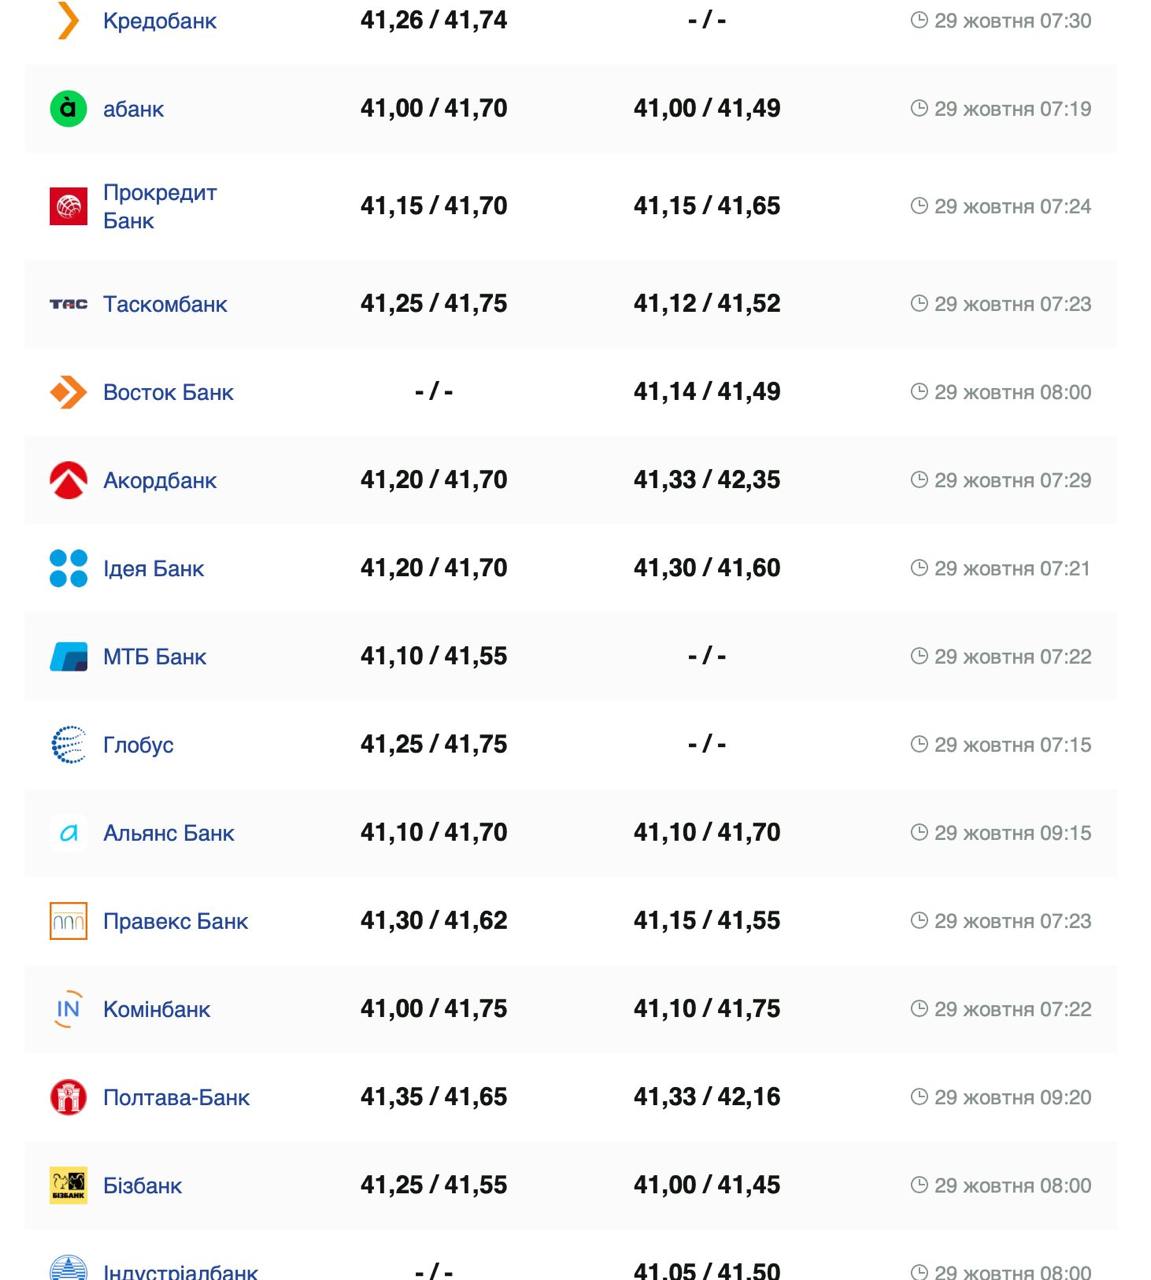Click the Глобус globe logo
The width and height of the screenshot is (1151, 1280).
(68, 745)
